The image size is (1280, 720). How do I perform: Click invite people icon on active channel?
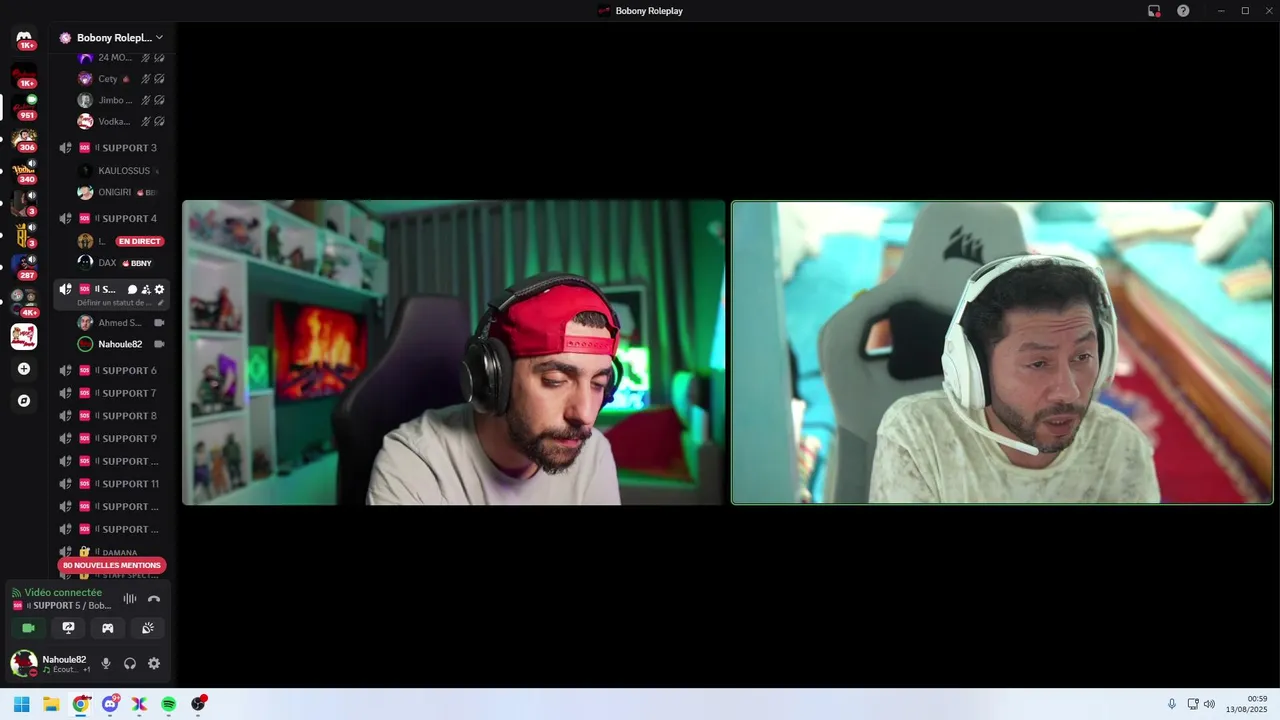(x=146, y=290)
